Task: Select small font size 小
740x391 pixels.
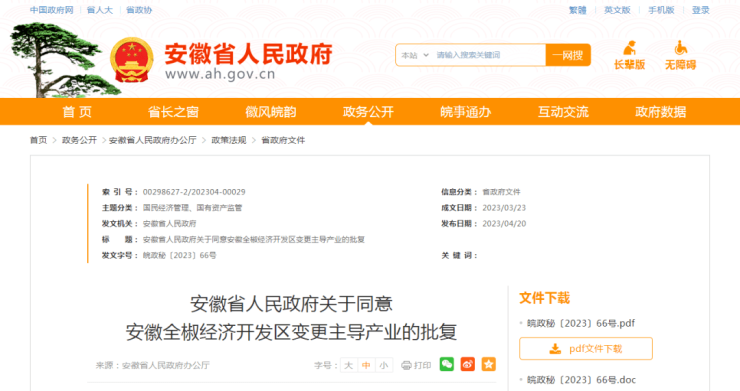Action: (x=384, y=365)
